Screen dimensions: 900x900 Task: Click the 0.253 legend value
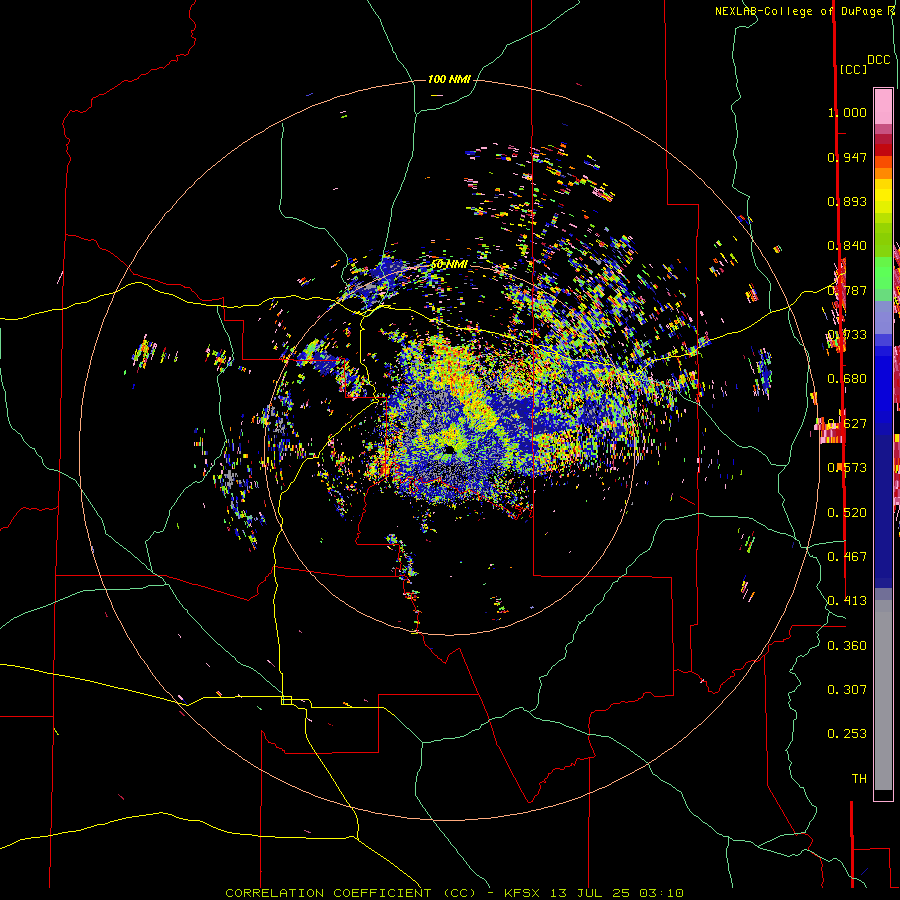pos(847,734)
